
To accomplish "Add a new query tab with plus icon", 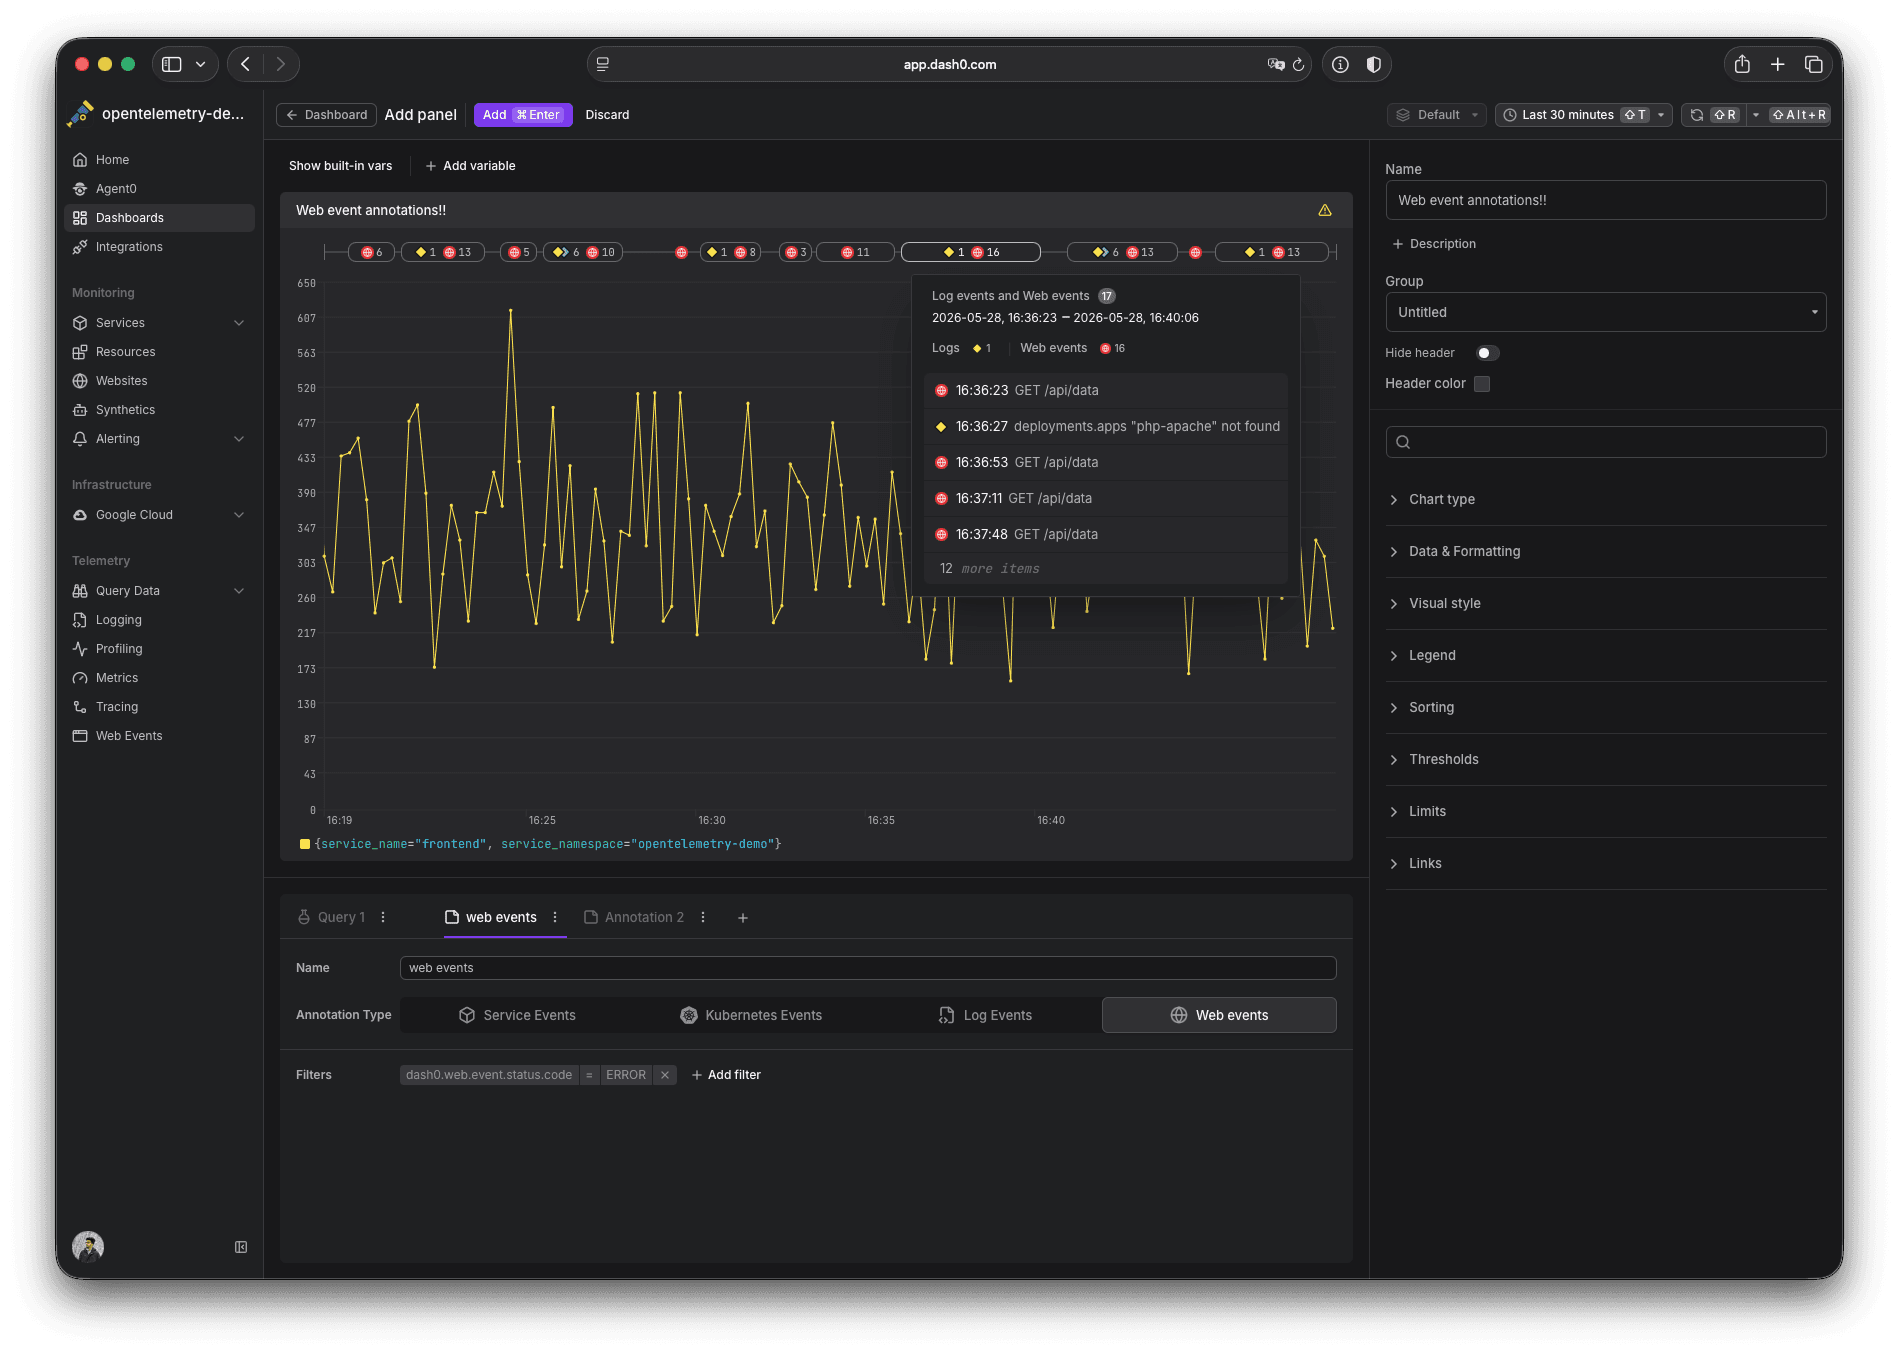I will pos(743,918).
